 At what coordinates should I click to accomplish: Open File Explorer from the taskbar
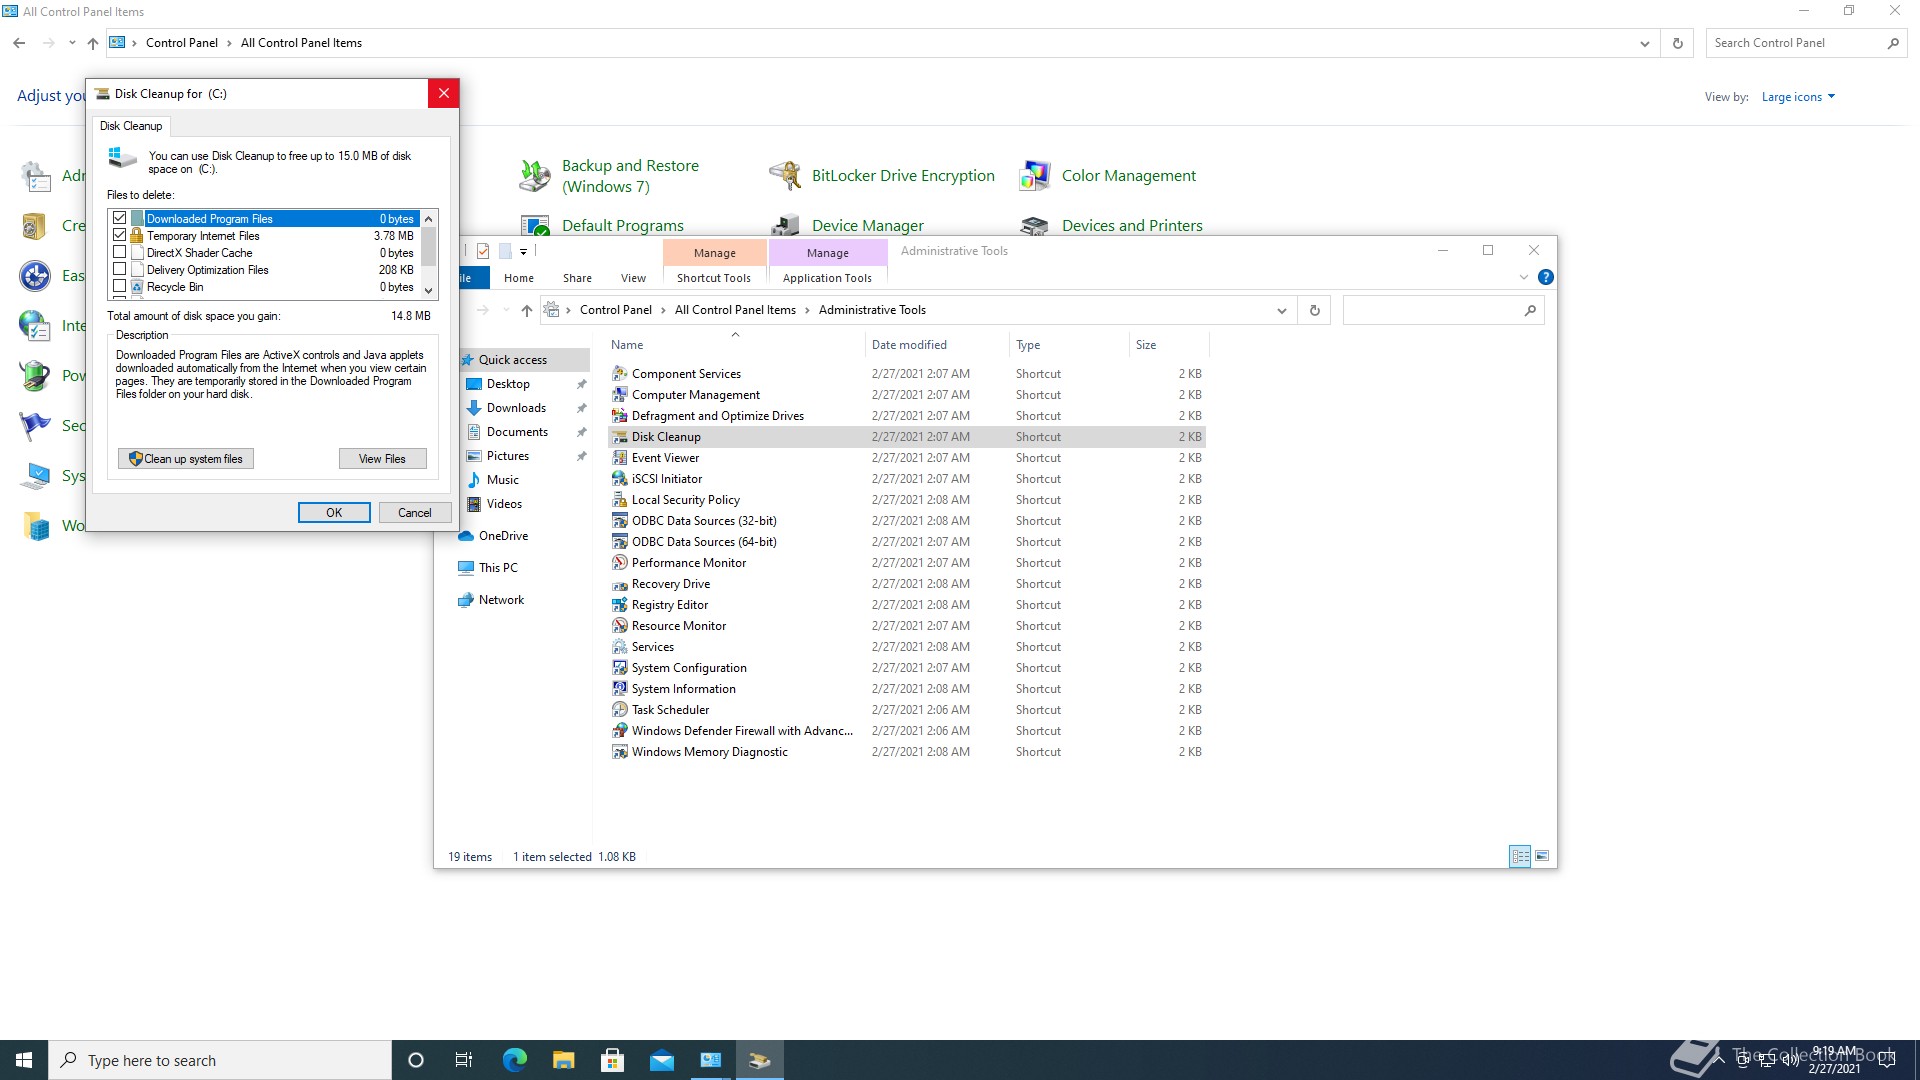(x=563, y=1060)
